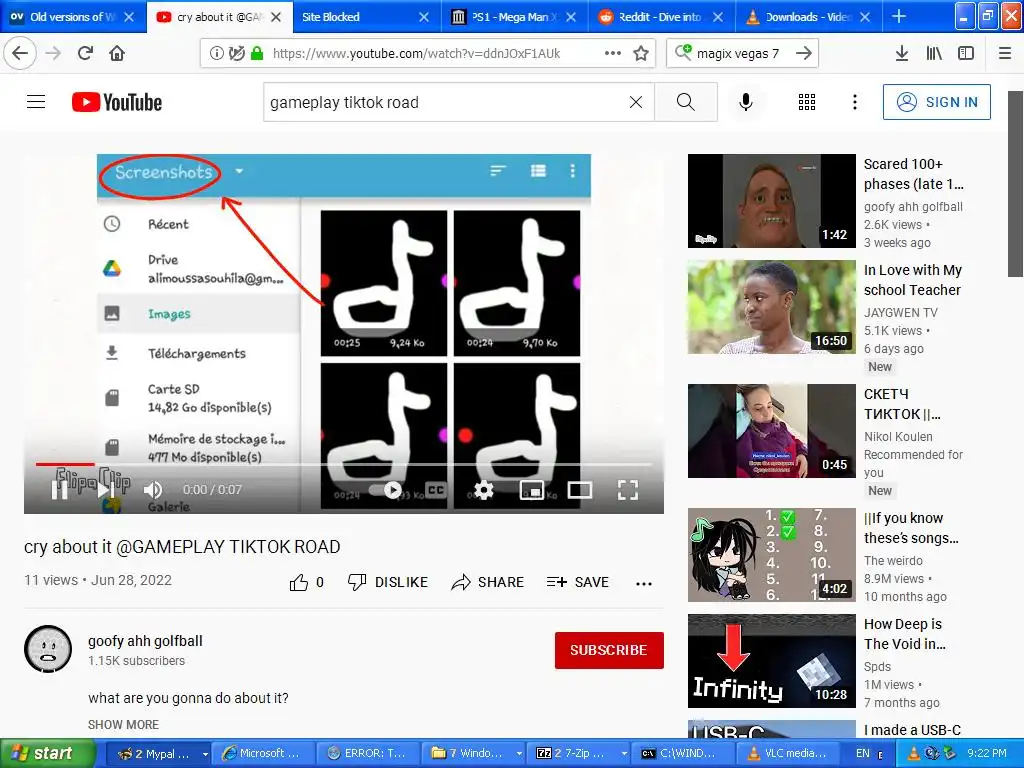Switch to 'Site Blocked' tab

pos(366,17)
